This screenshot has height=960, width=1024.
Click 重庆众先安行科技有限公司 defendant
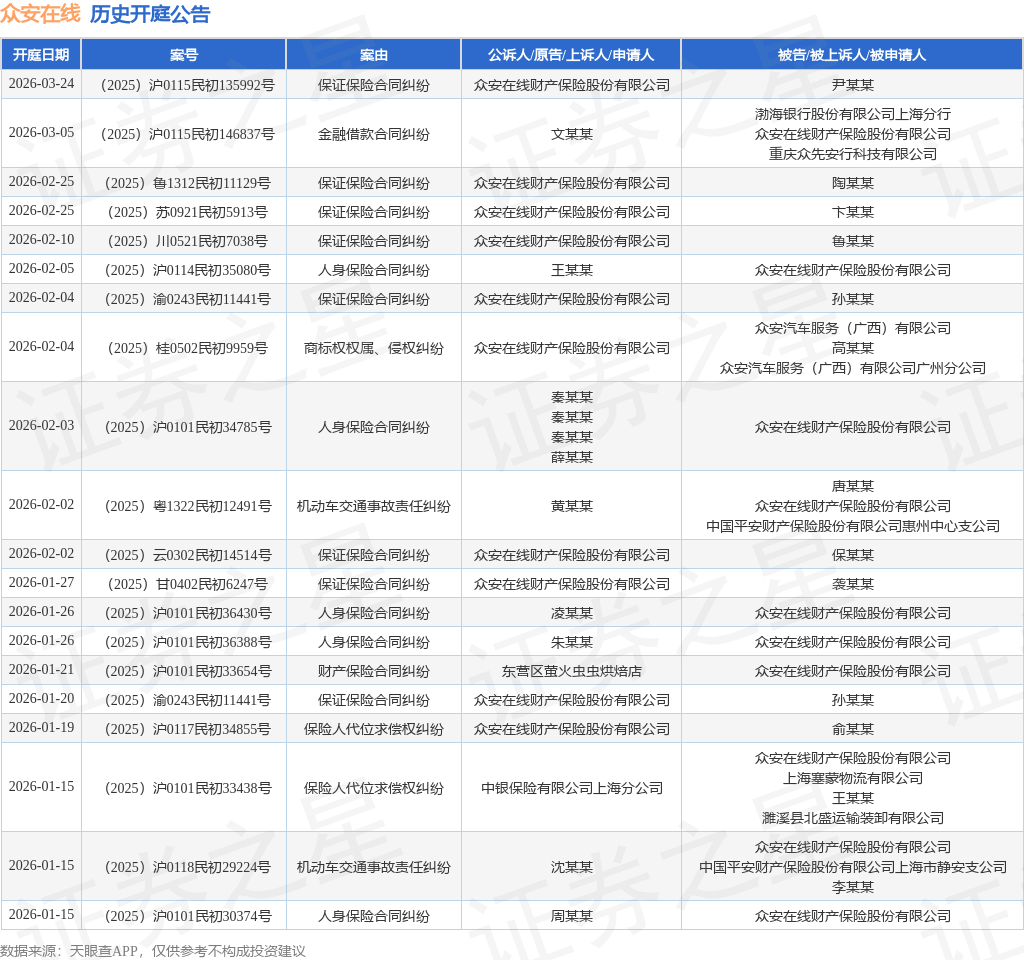(x=852, y=154)
